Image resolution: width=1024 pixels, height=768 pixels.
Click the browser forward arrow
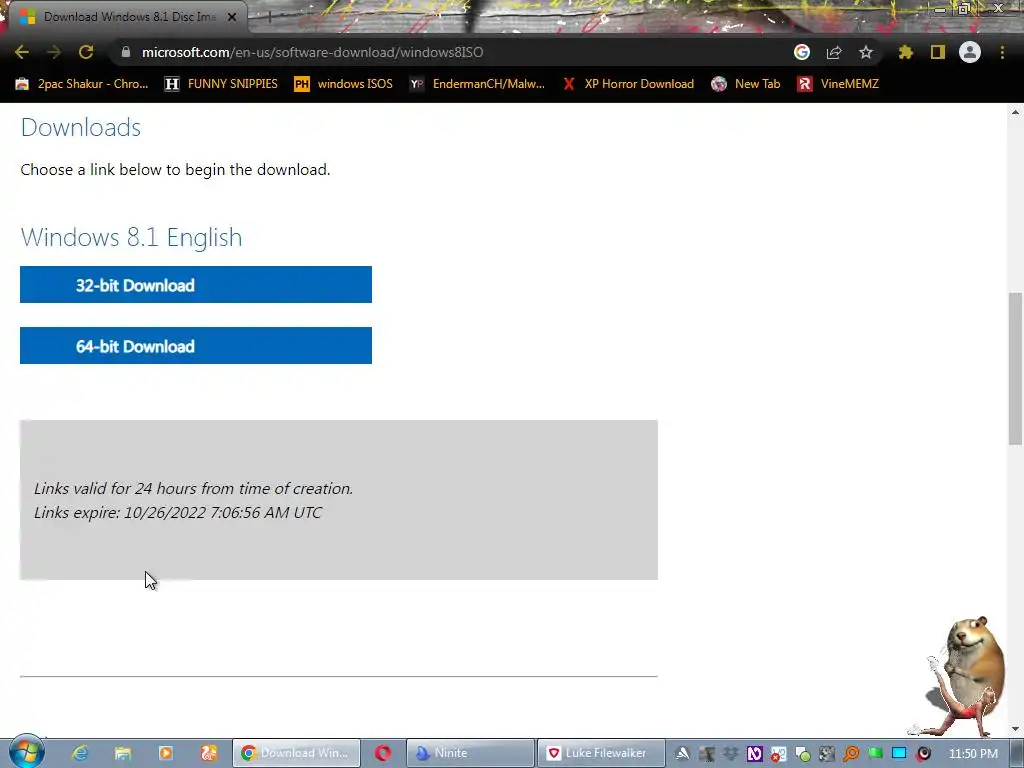[54, 52]
